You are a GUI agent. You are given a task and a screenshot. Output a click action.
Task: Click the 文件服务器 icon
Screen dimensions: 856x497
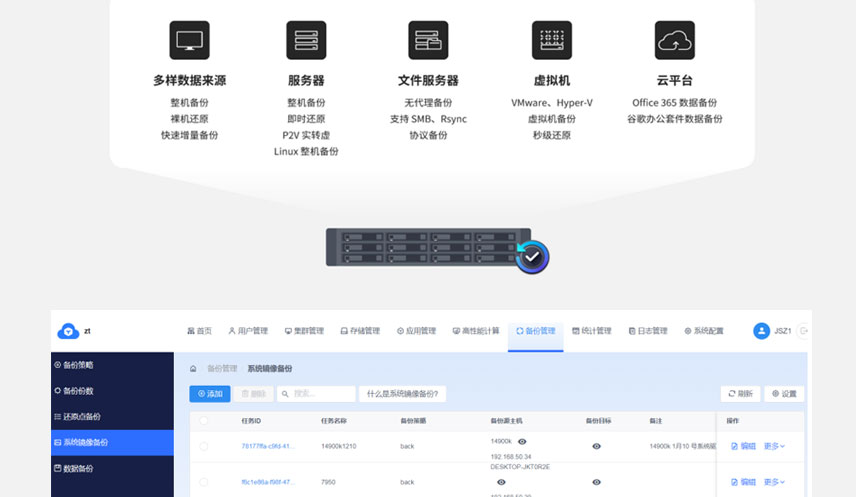[x=428, y=41]
